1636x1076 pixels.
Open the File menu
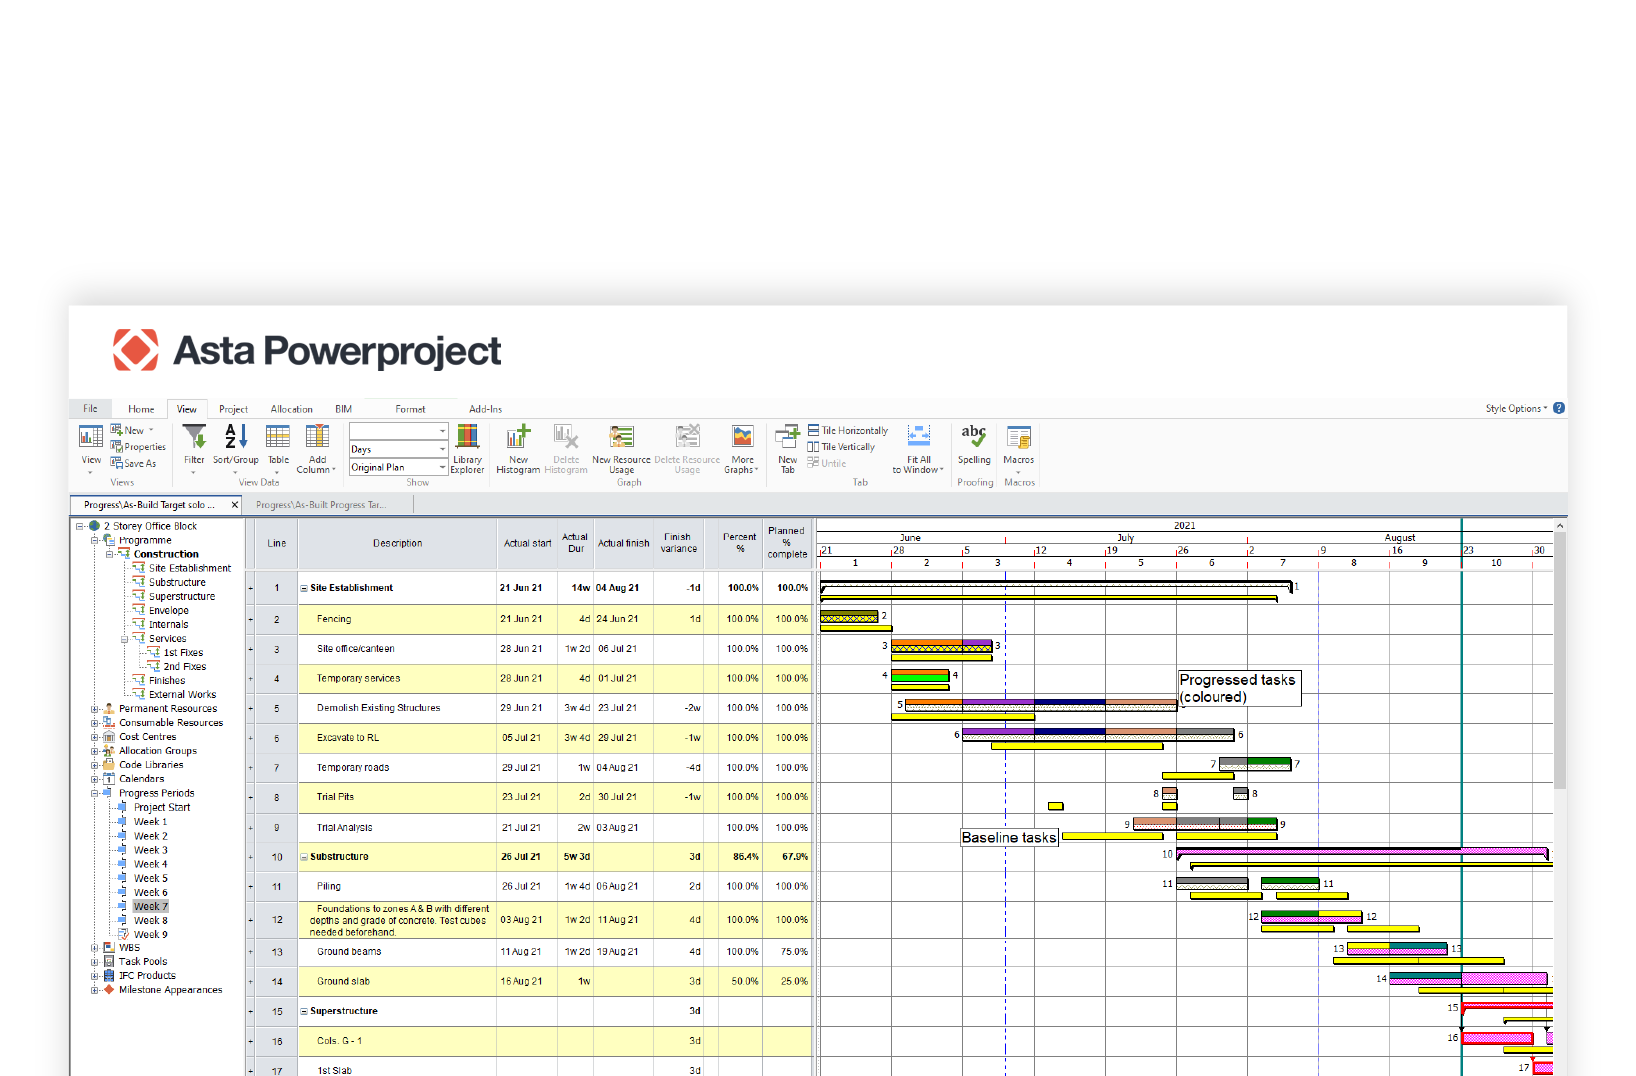point(90,409)
